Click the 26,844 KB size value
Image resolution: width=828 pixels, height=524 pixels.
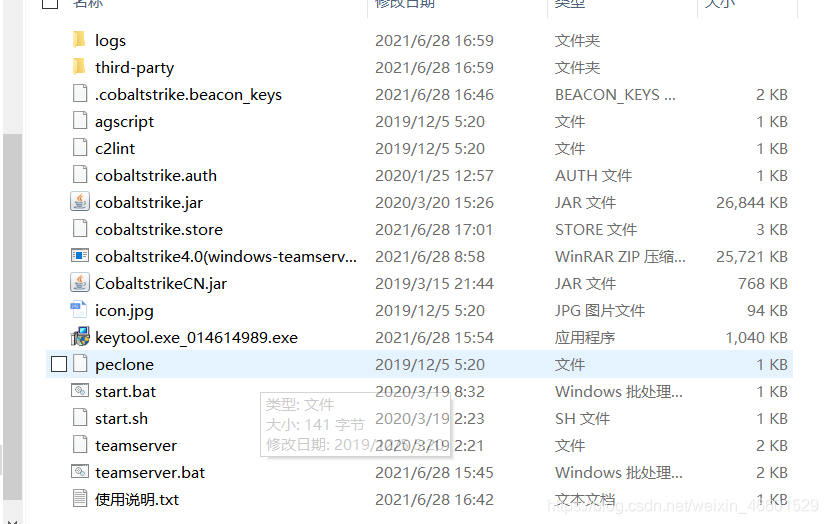(x=752, y=203)
